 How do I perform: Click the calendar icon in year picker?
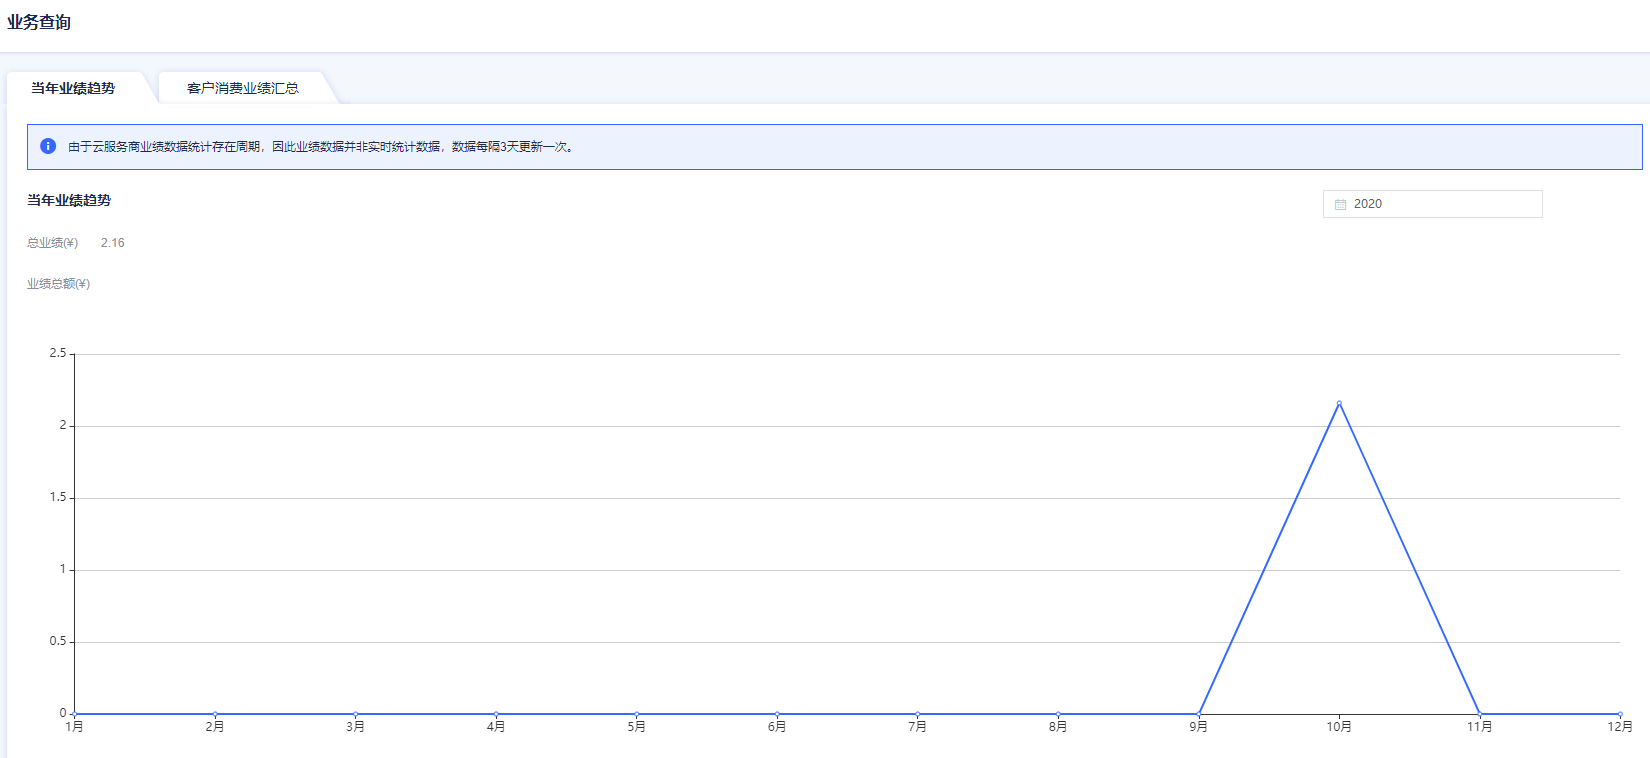[x=1340, y=204]
